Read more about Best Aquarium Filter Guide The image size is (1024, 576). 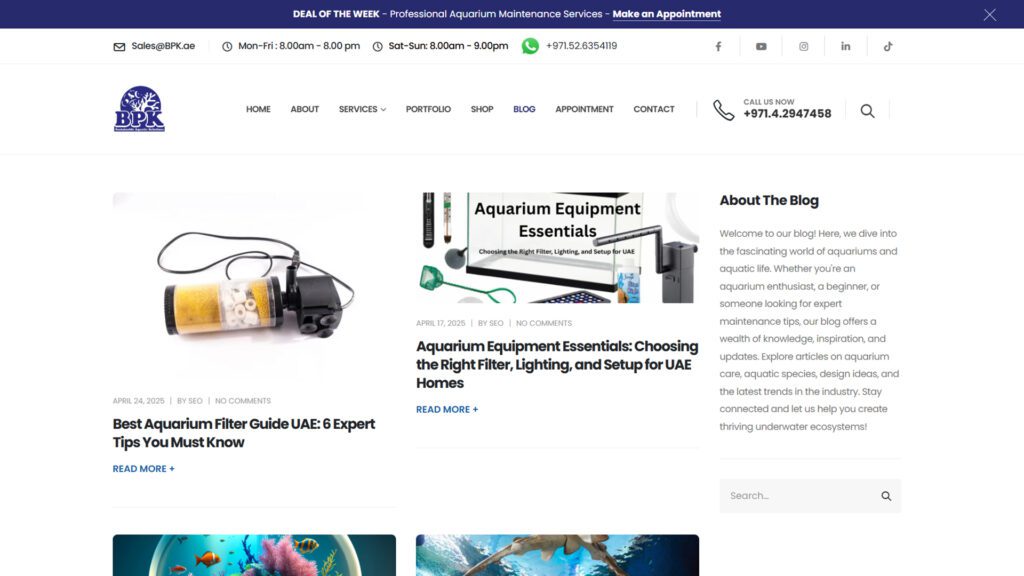coord(143,469)
